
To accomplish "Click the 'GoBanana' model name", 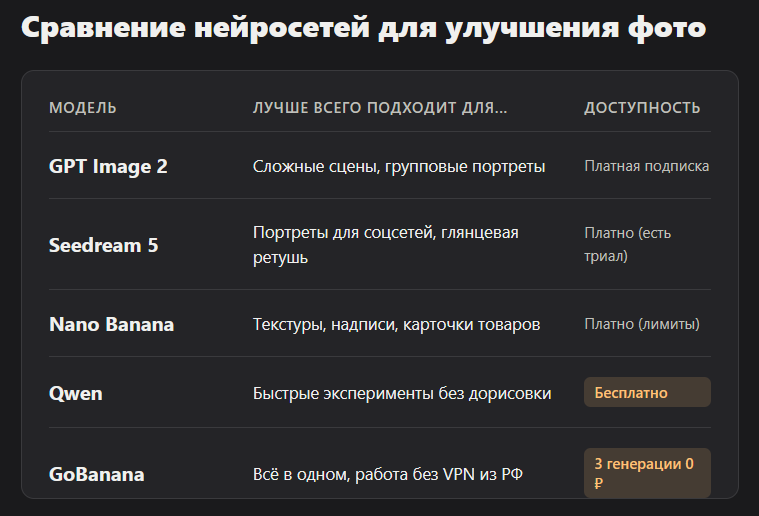I will 97,474.
